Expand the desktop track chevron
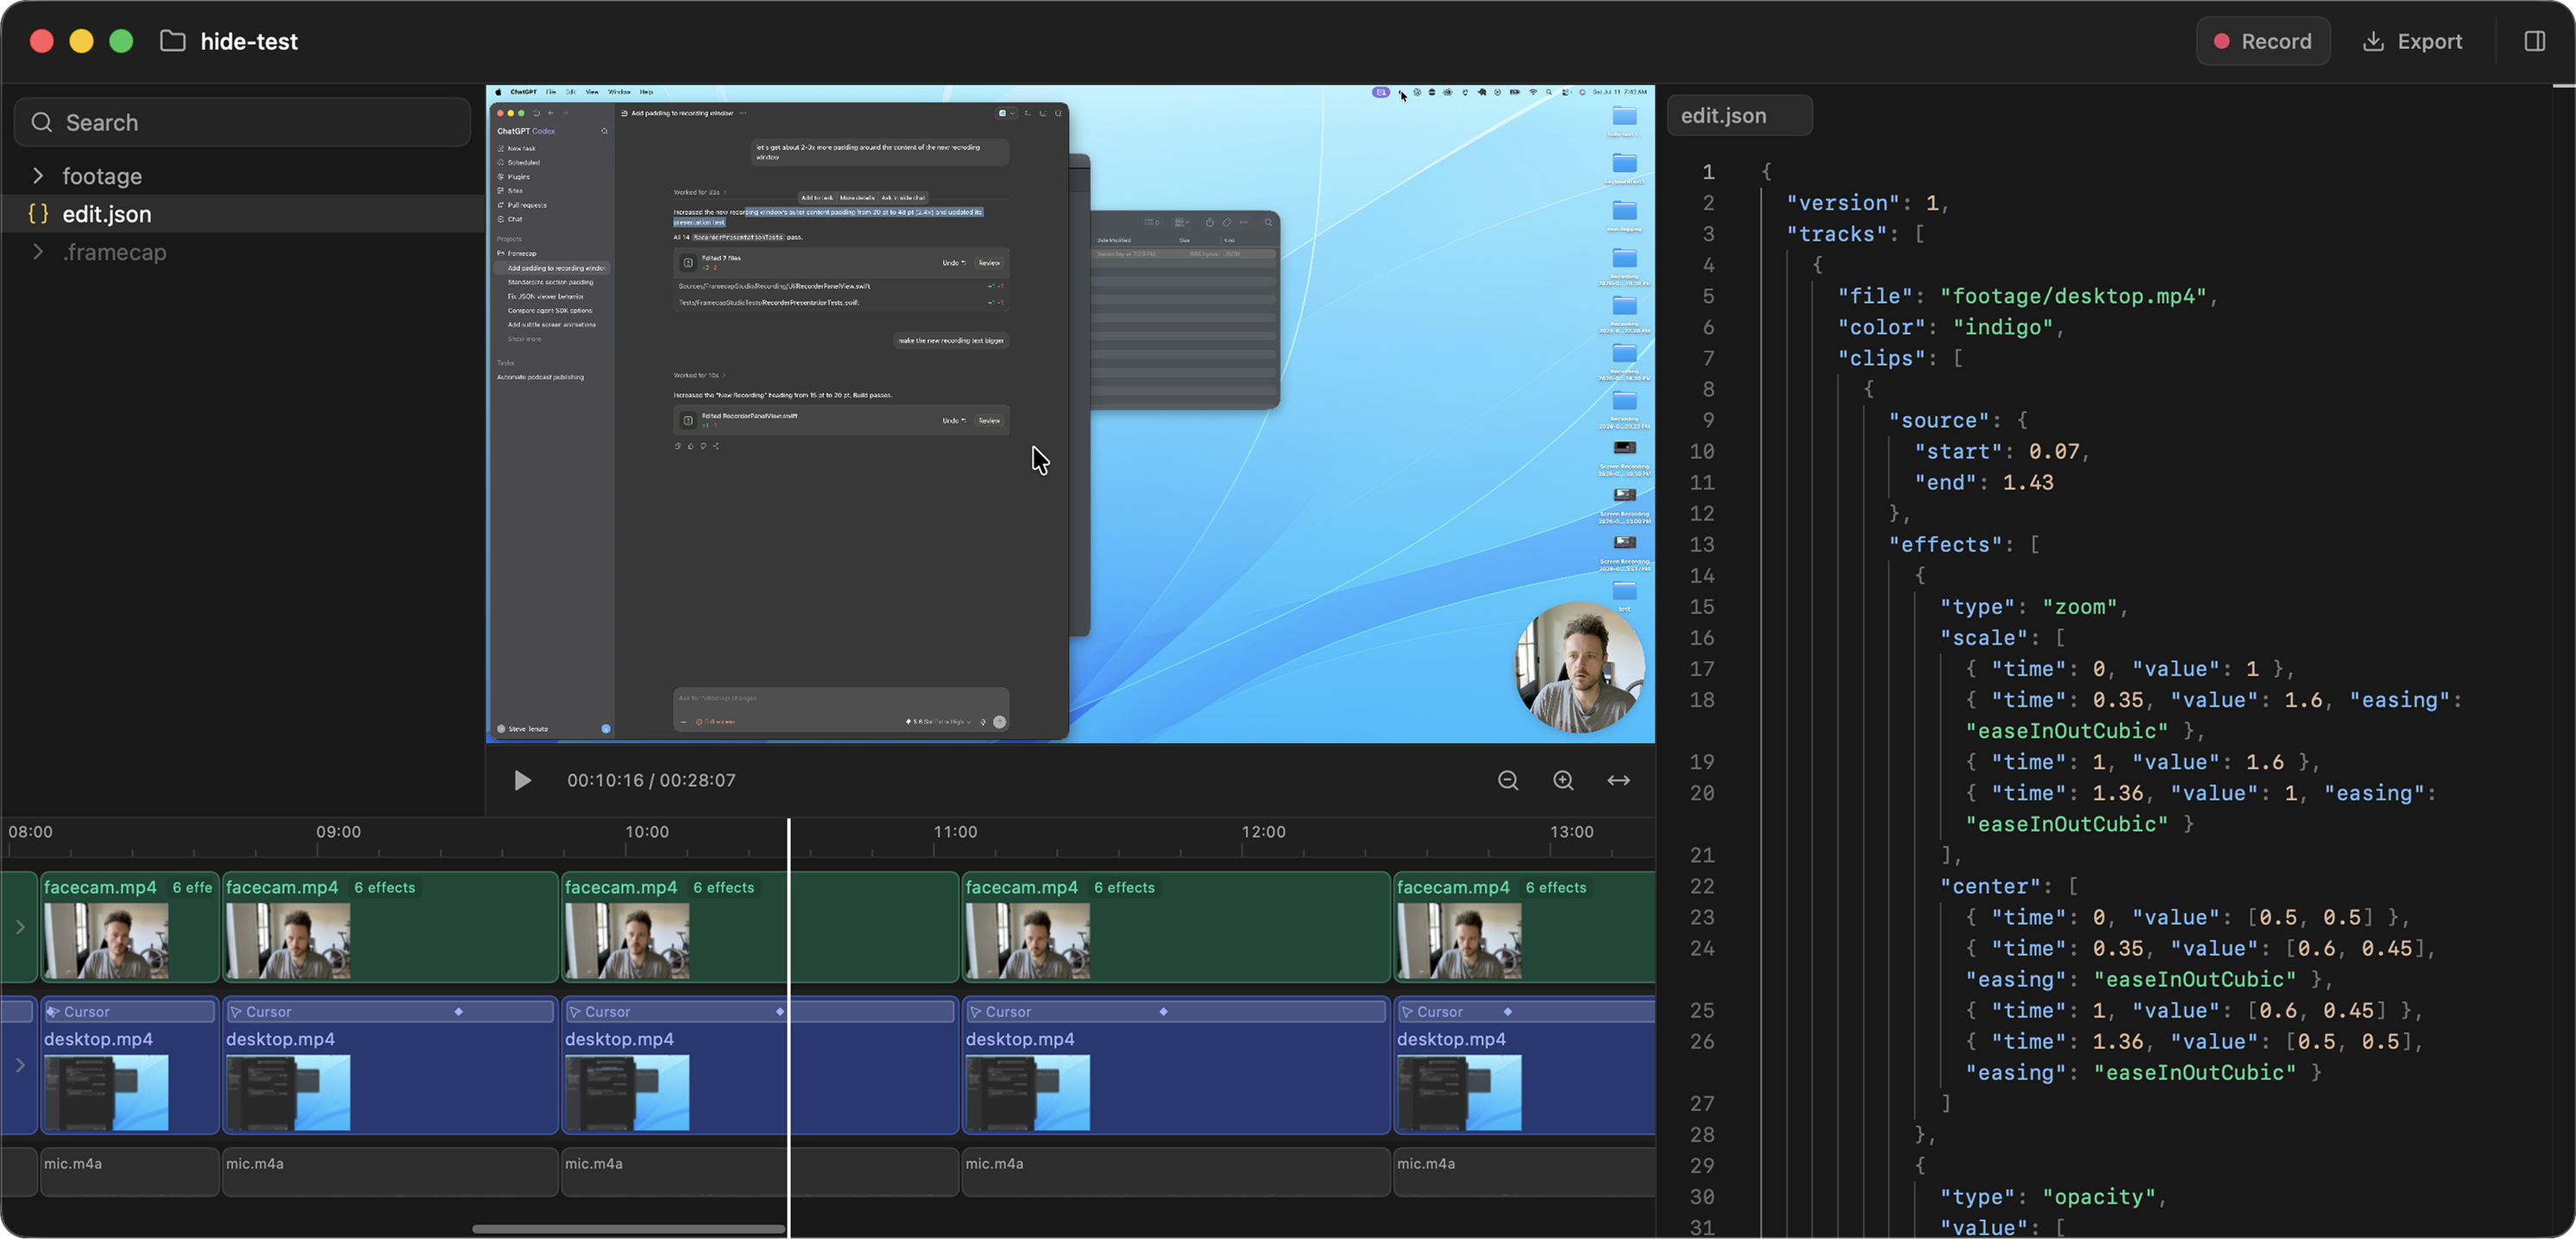 pyautogui.click(x=20, y=1065)
